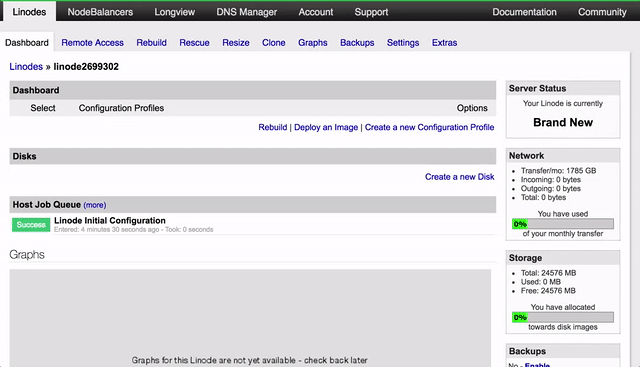Click the Transfer/mo: 1785 GB entry
The height and width of the screenshot is (367, 640).
pos(558,171)
